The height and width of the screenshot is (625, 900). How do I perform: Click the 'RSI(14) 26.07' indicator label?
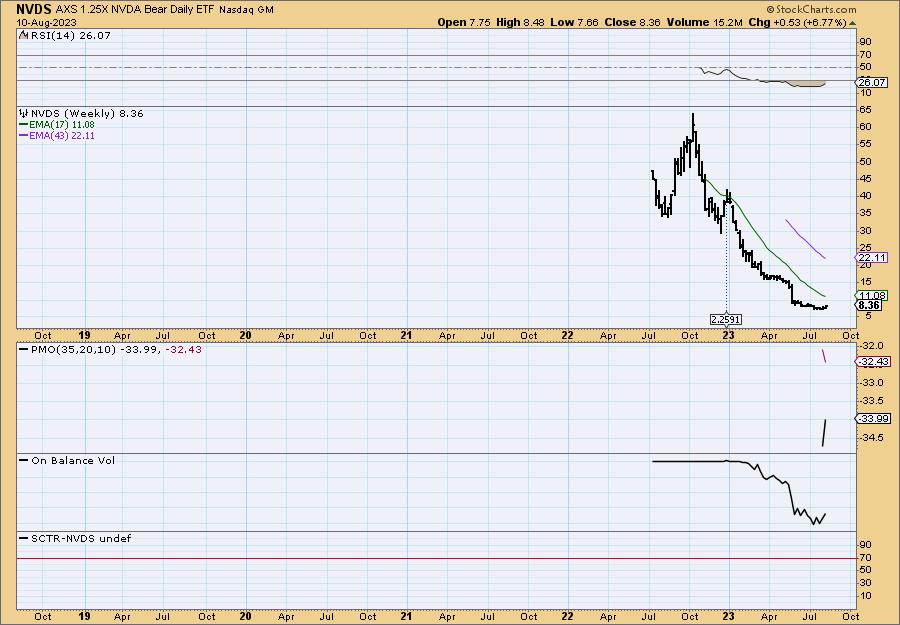(x=71, y=36)
